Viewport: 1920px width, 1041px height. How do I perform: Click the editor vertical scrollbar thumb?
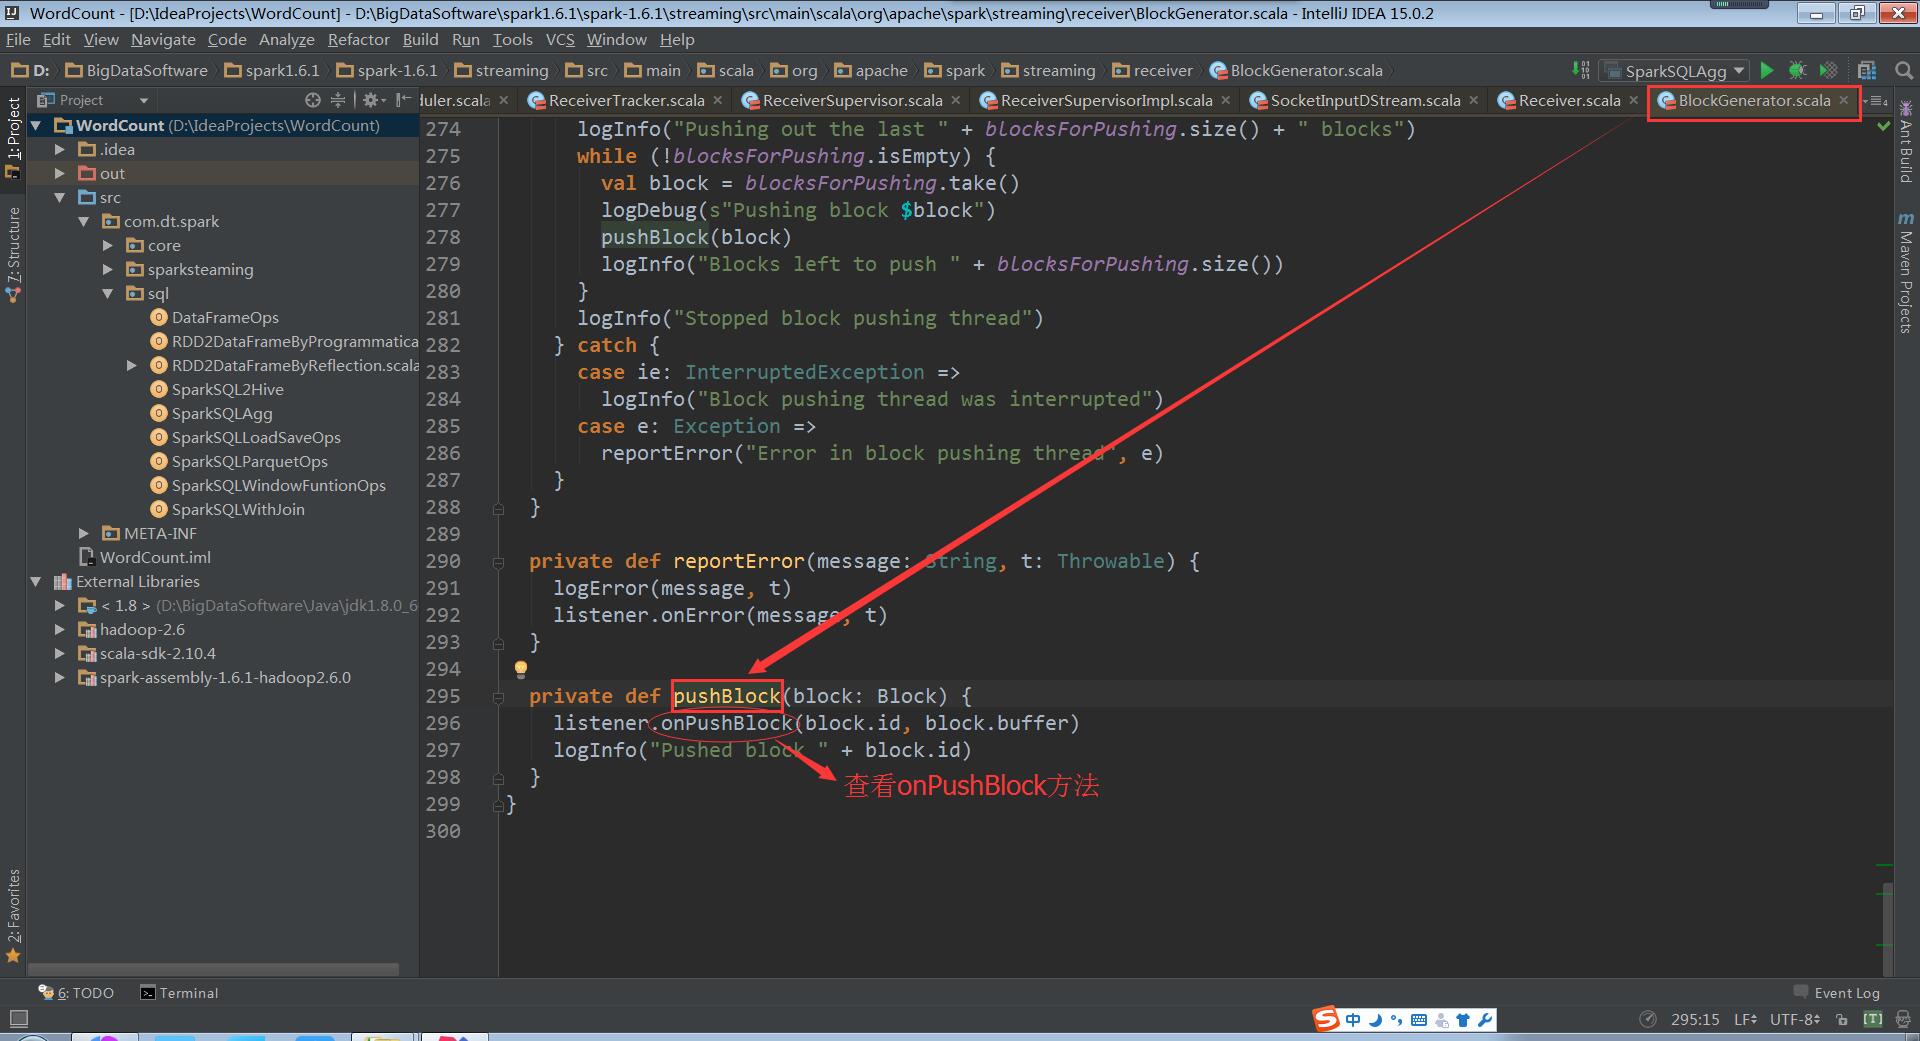pos(1887,927)
